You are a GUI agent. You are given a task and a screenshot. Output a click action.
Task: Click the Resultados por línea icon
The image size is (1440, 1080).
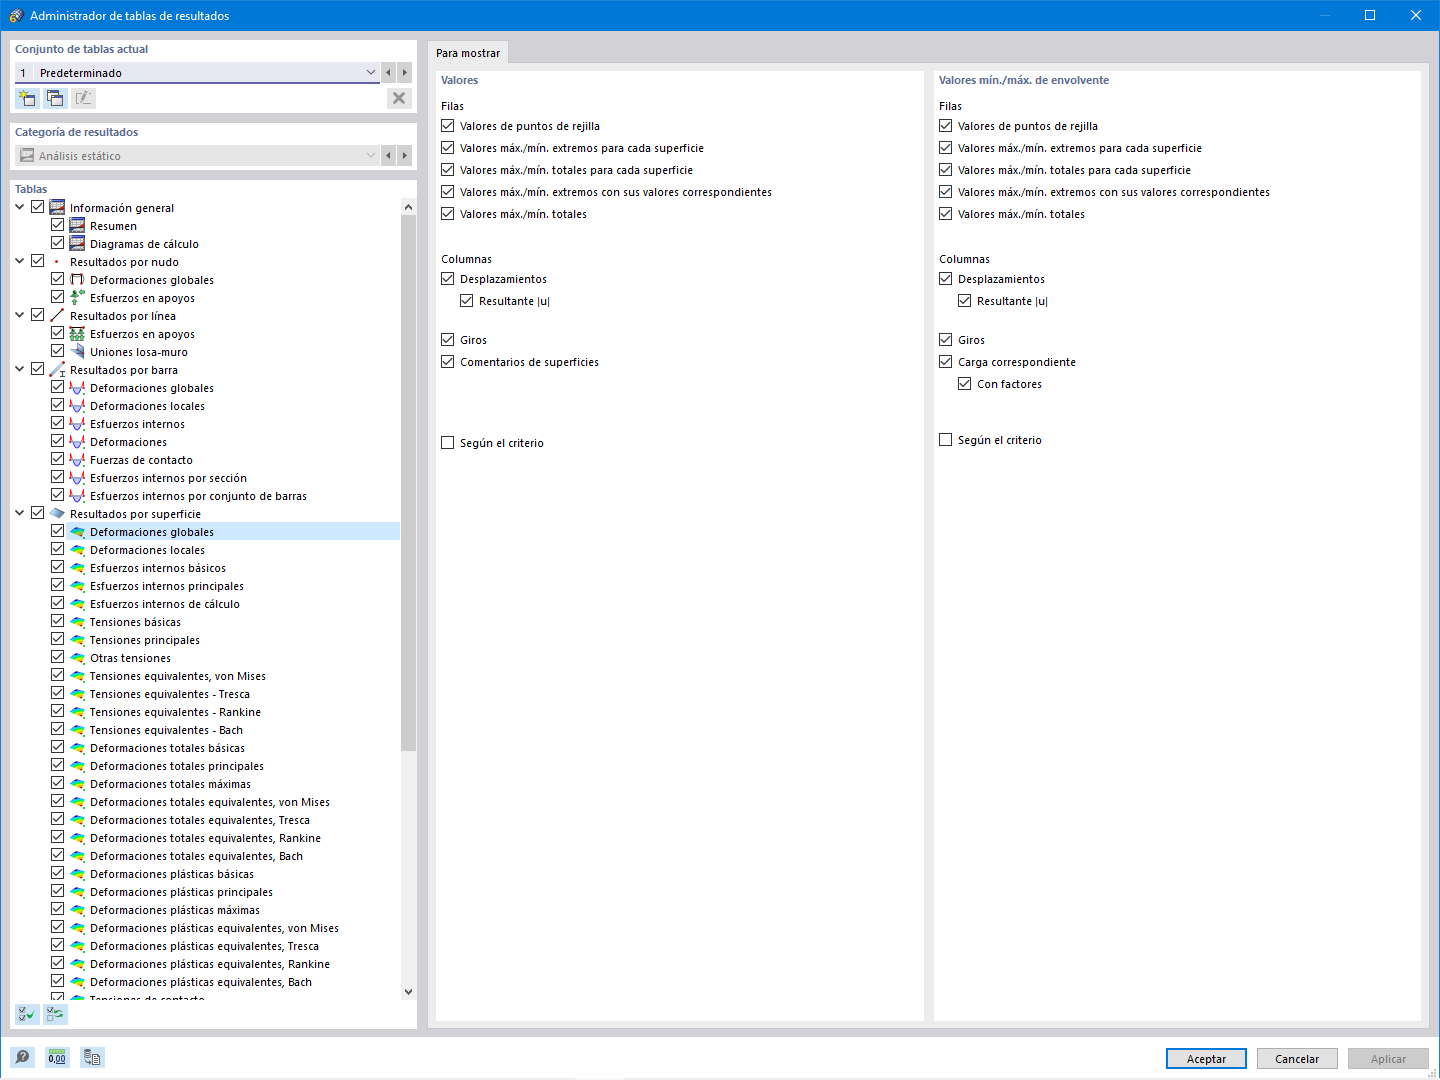click(x=57, y=316)
